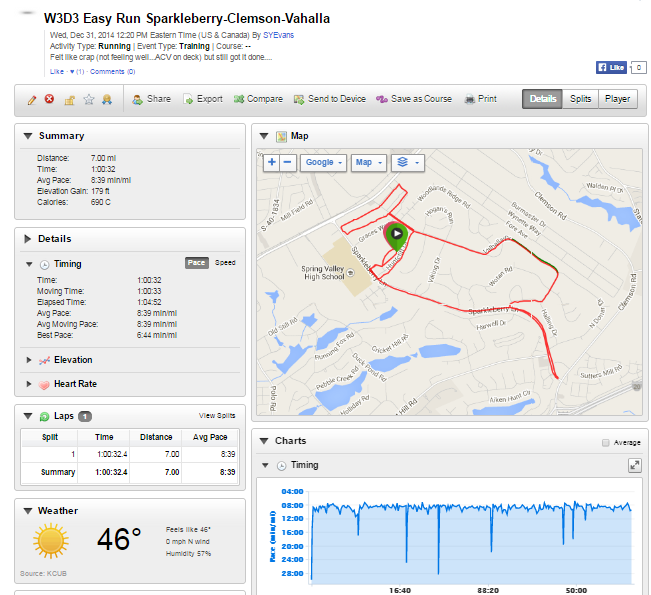The image size is (651, 595).
Task: Click the Print toolbar button
Action: click(481, 99)
